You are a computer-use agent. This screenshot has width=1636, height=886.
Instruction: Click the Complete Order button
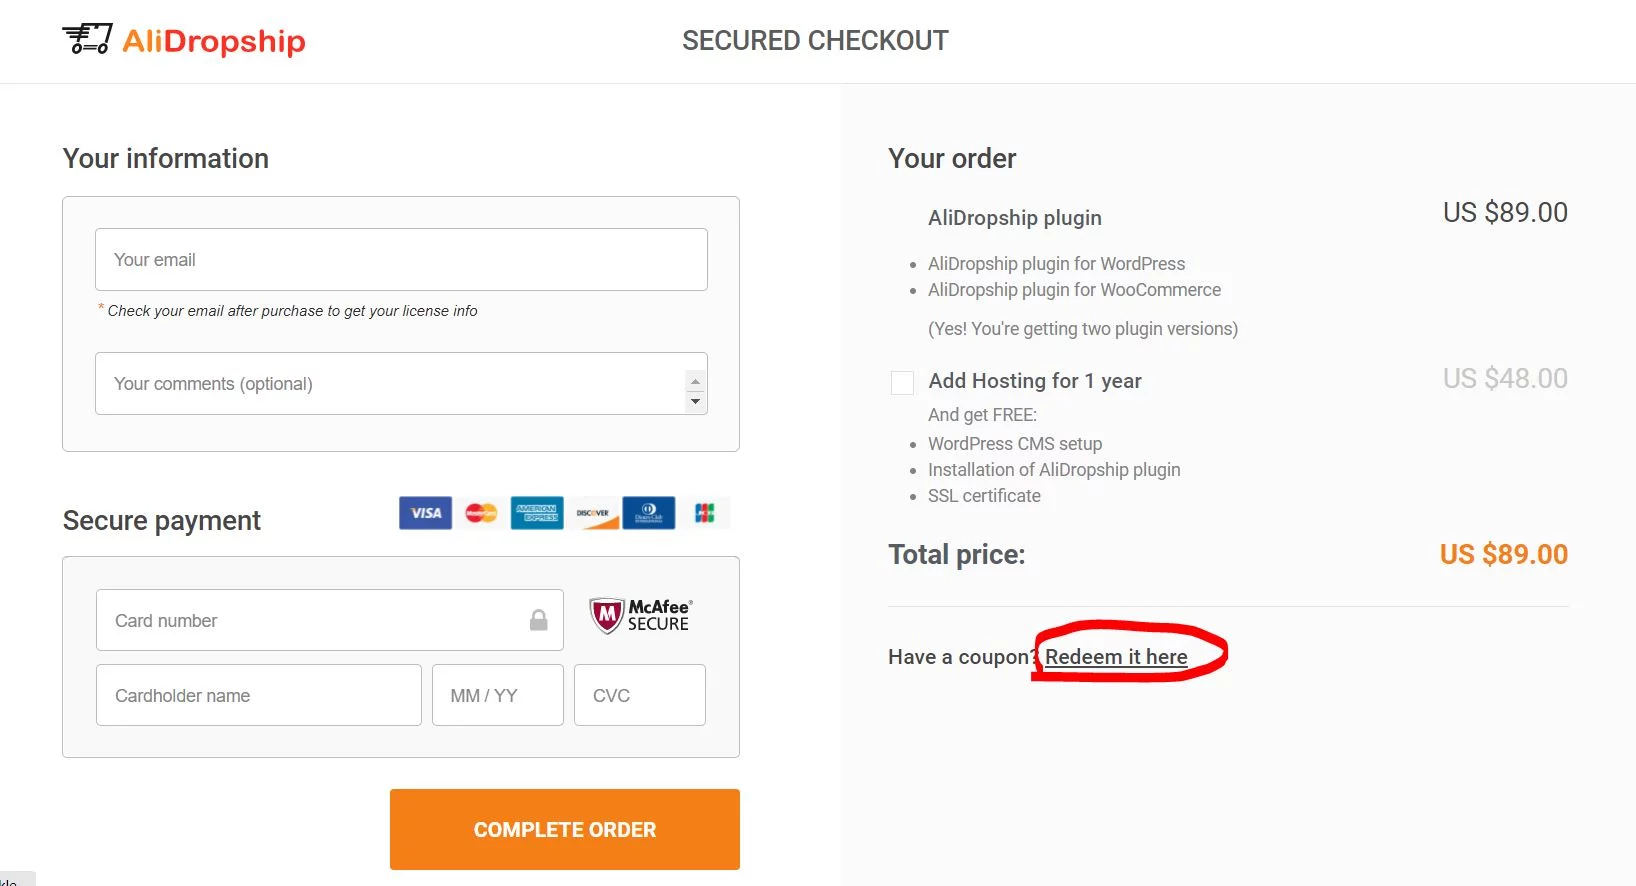tap(565, 829)
